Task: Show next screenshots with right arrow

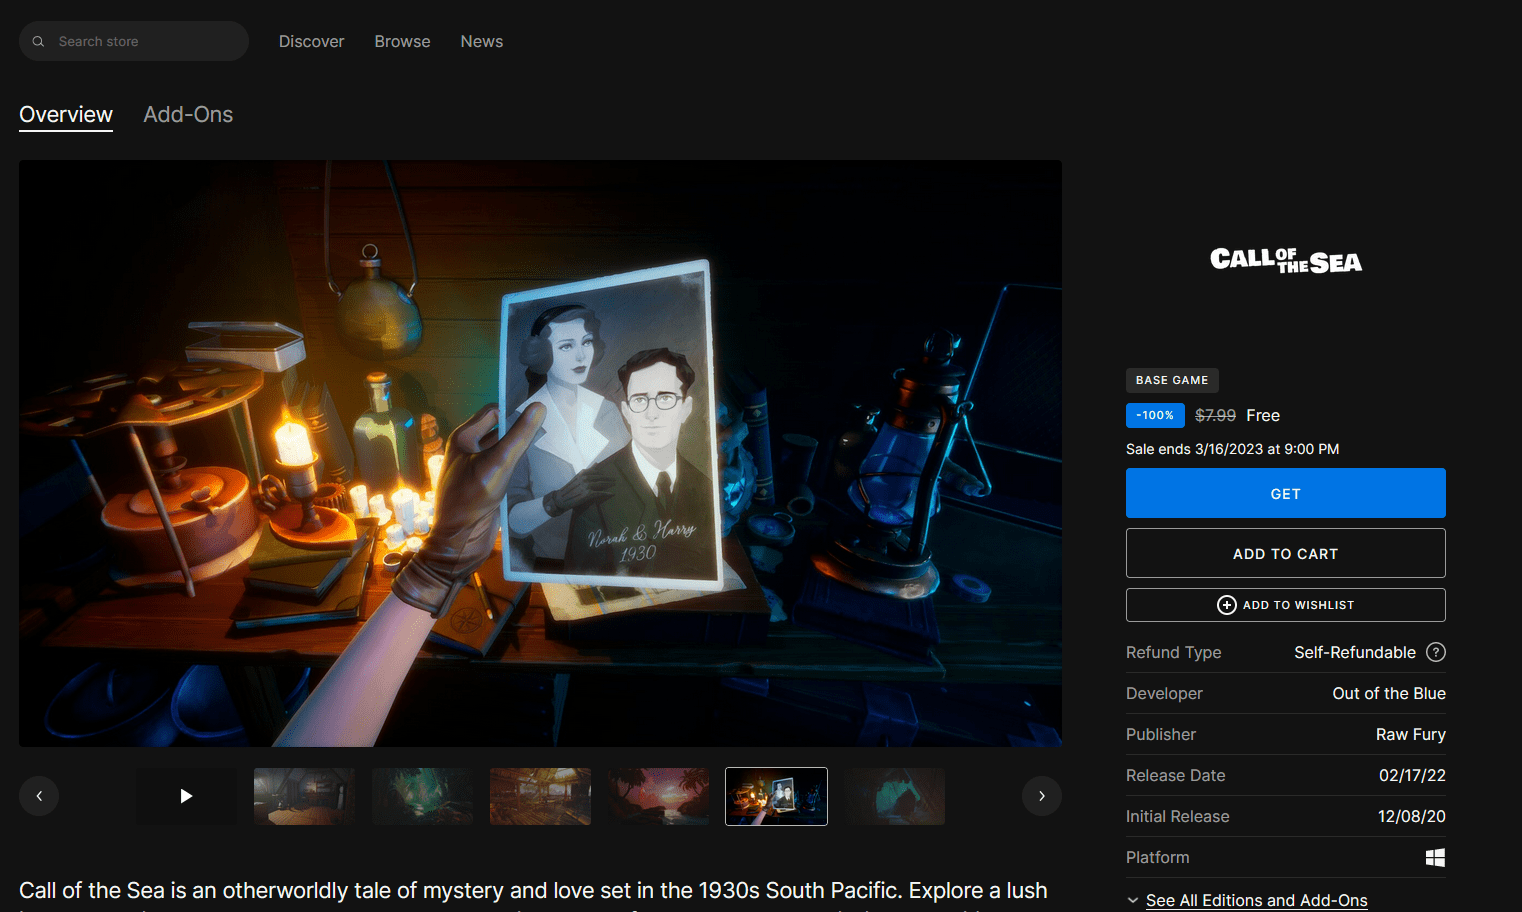Action: [1042, 796]
